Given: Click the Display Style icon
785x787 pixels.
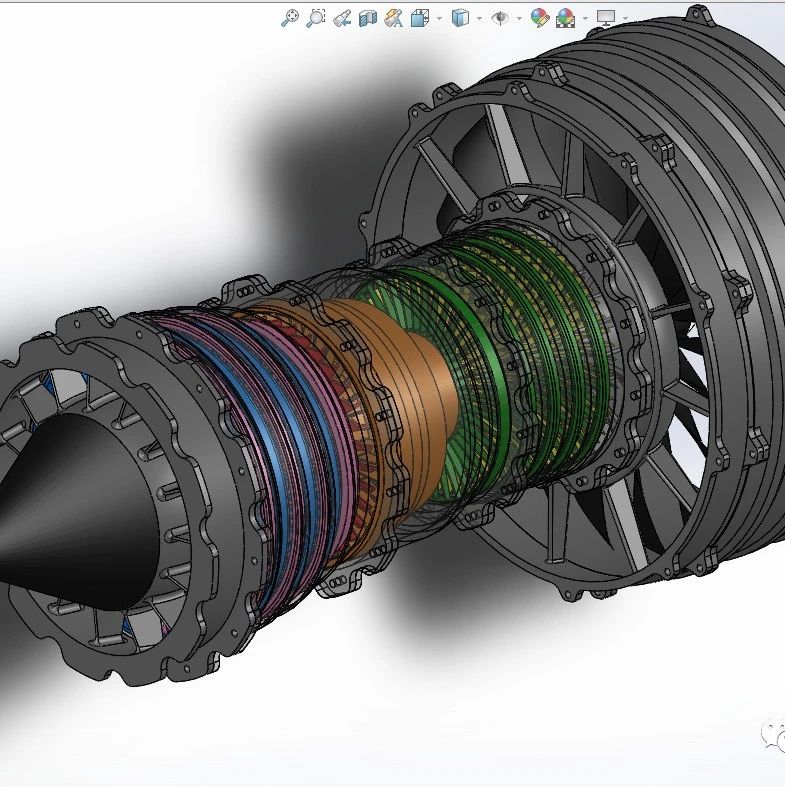Looking at the screenshot, I should coord(460,18).
